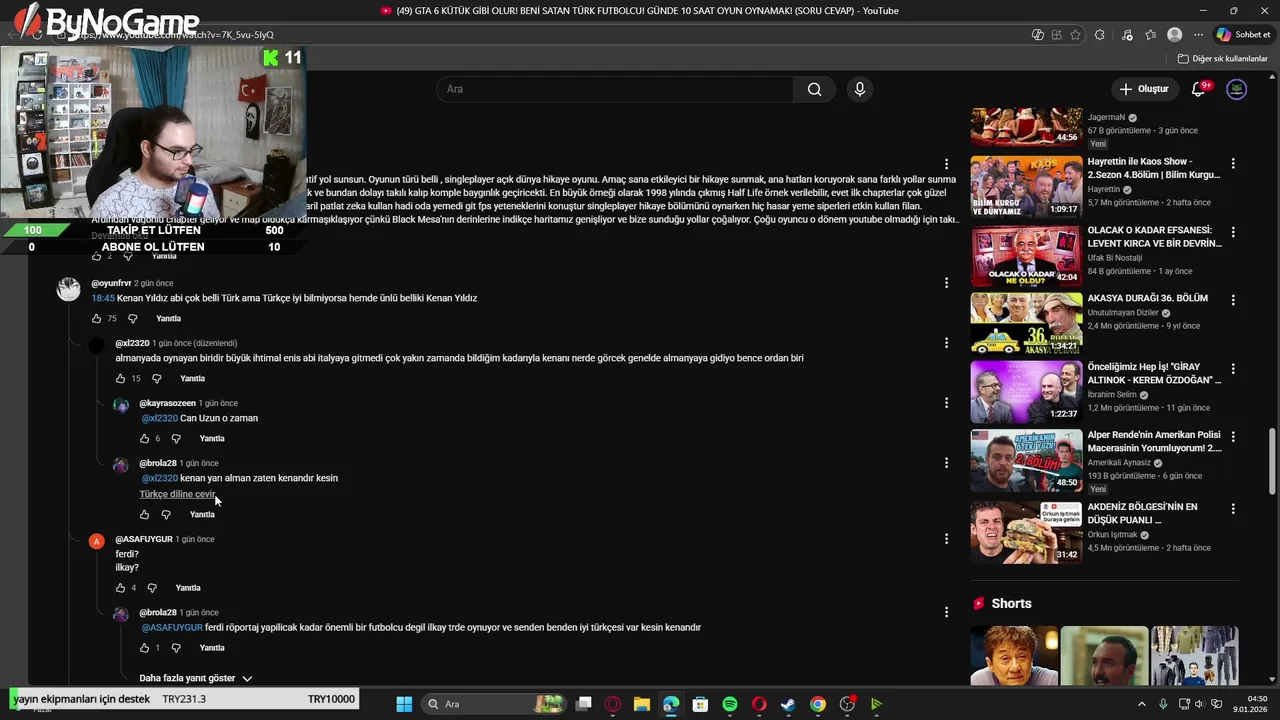Expand Daha fazla yanıt göster replies
The width and height of the screenshot is (1280, 720).
tap(196, 678)
